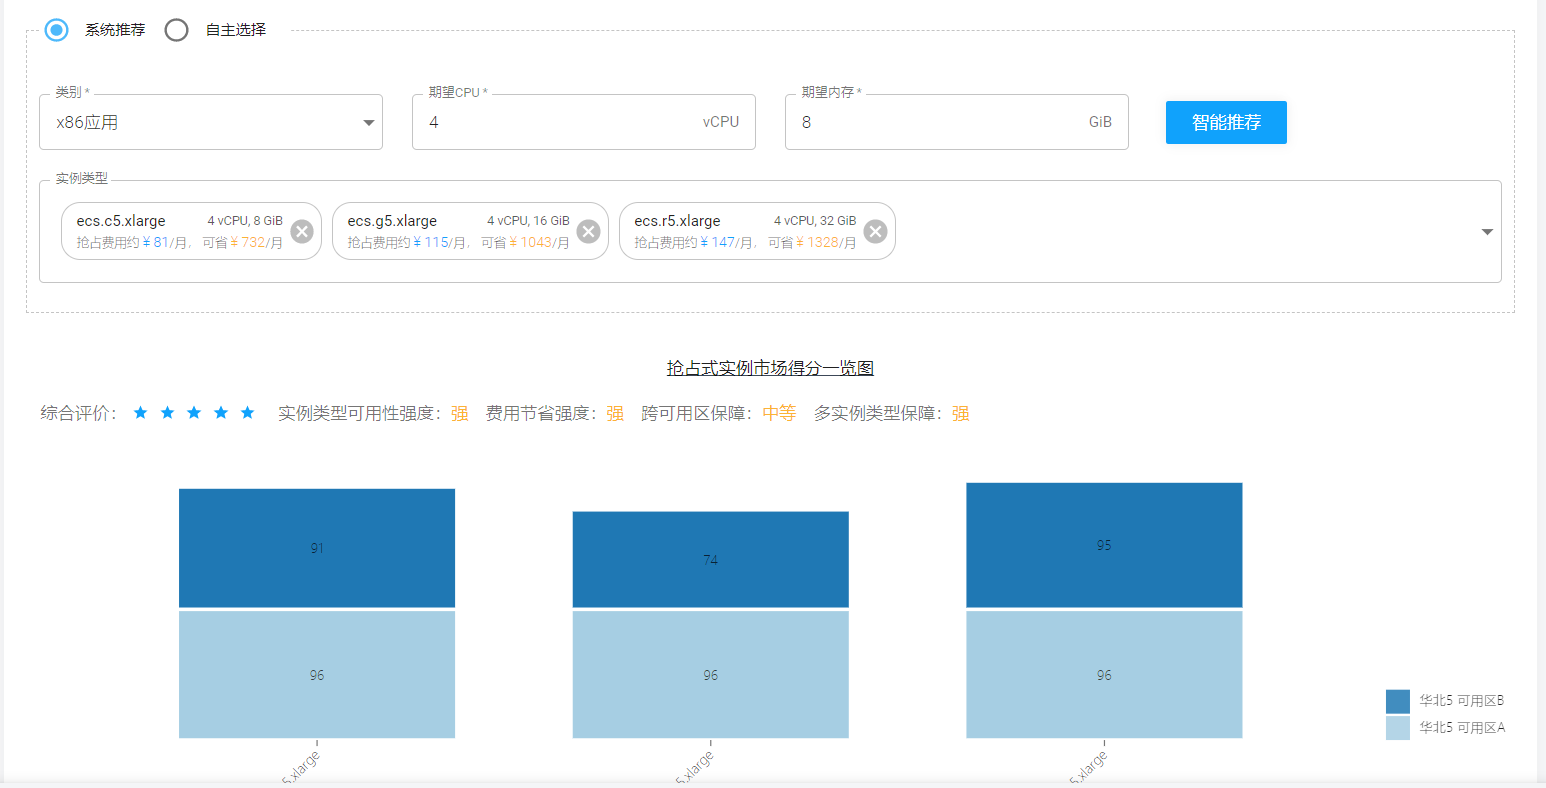Click the 多实例类型保障 强 value
This screenshot has height=788, width=1546.
click(x=960, y=414)
